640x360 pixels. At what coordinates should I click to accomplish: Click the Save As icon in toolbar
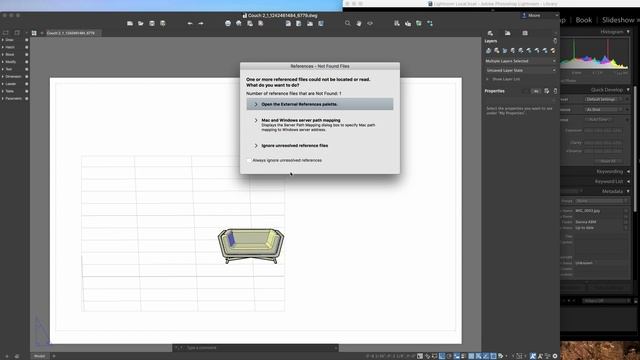click(163, 24)
